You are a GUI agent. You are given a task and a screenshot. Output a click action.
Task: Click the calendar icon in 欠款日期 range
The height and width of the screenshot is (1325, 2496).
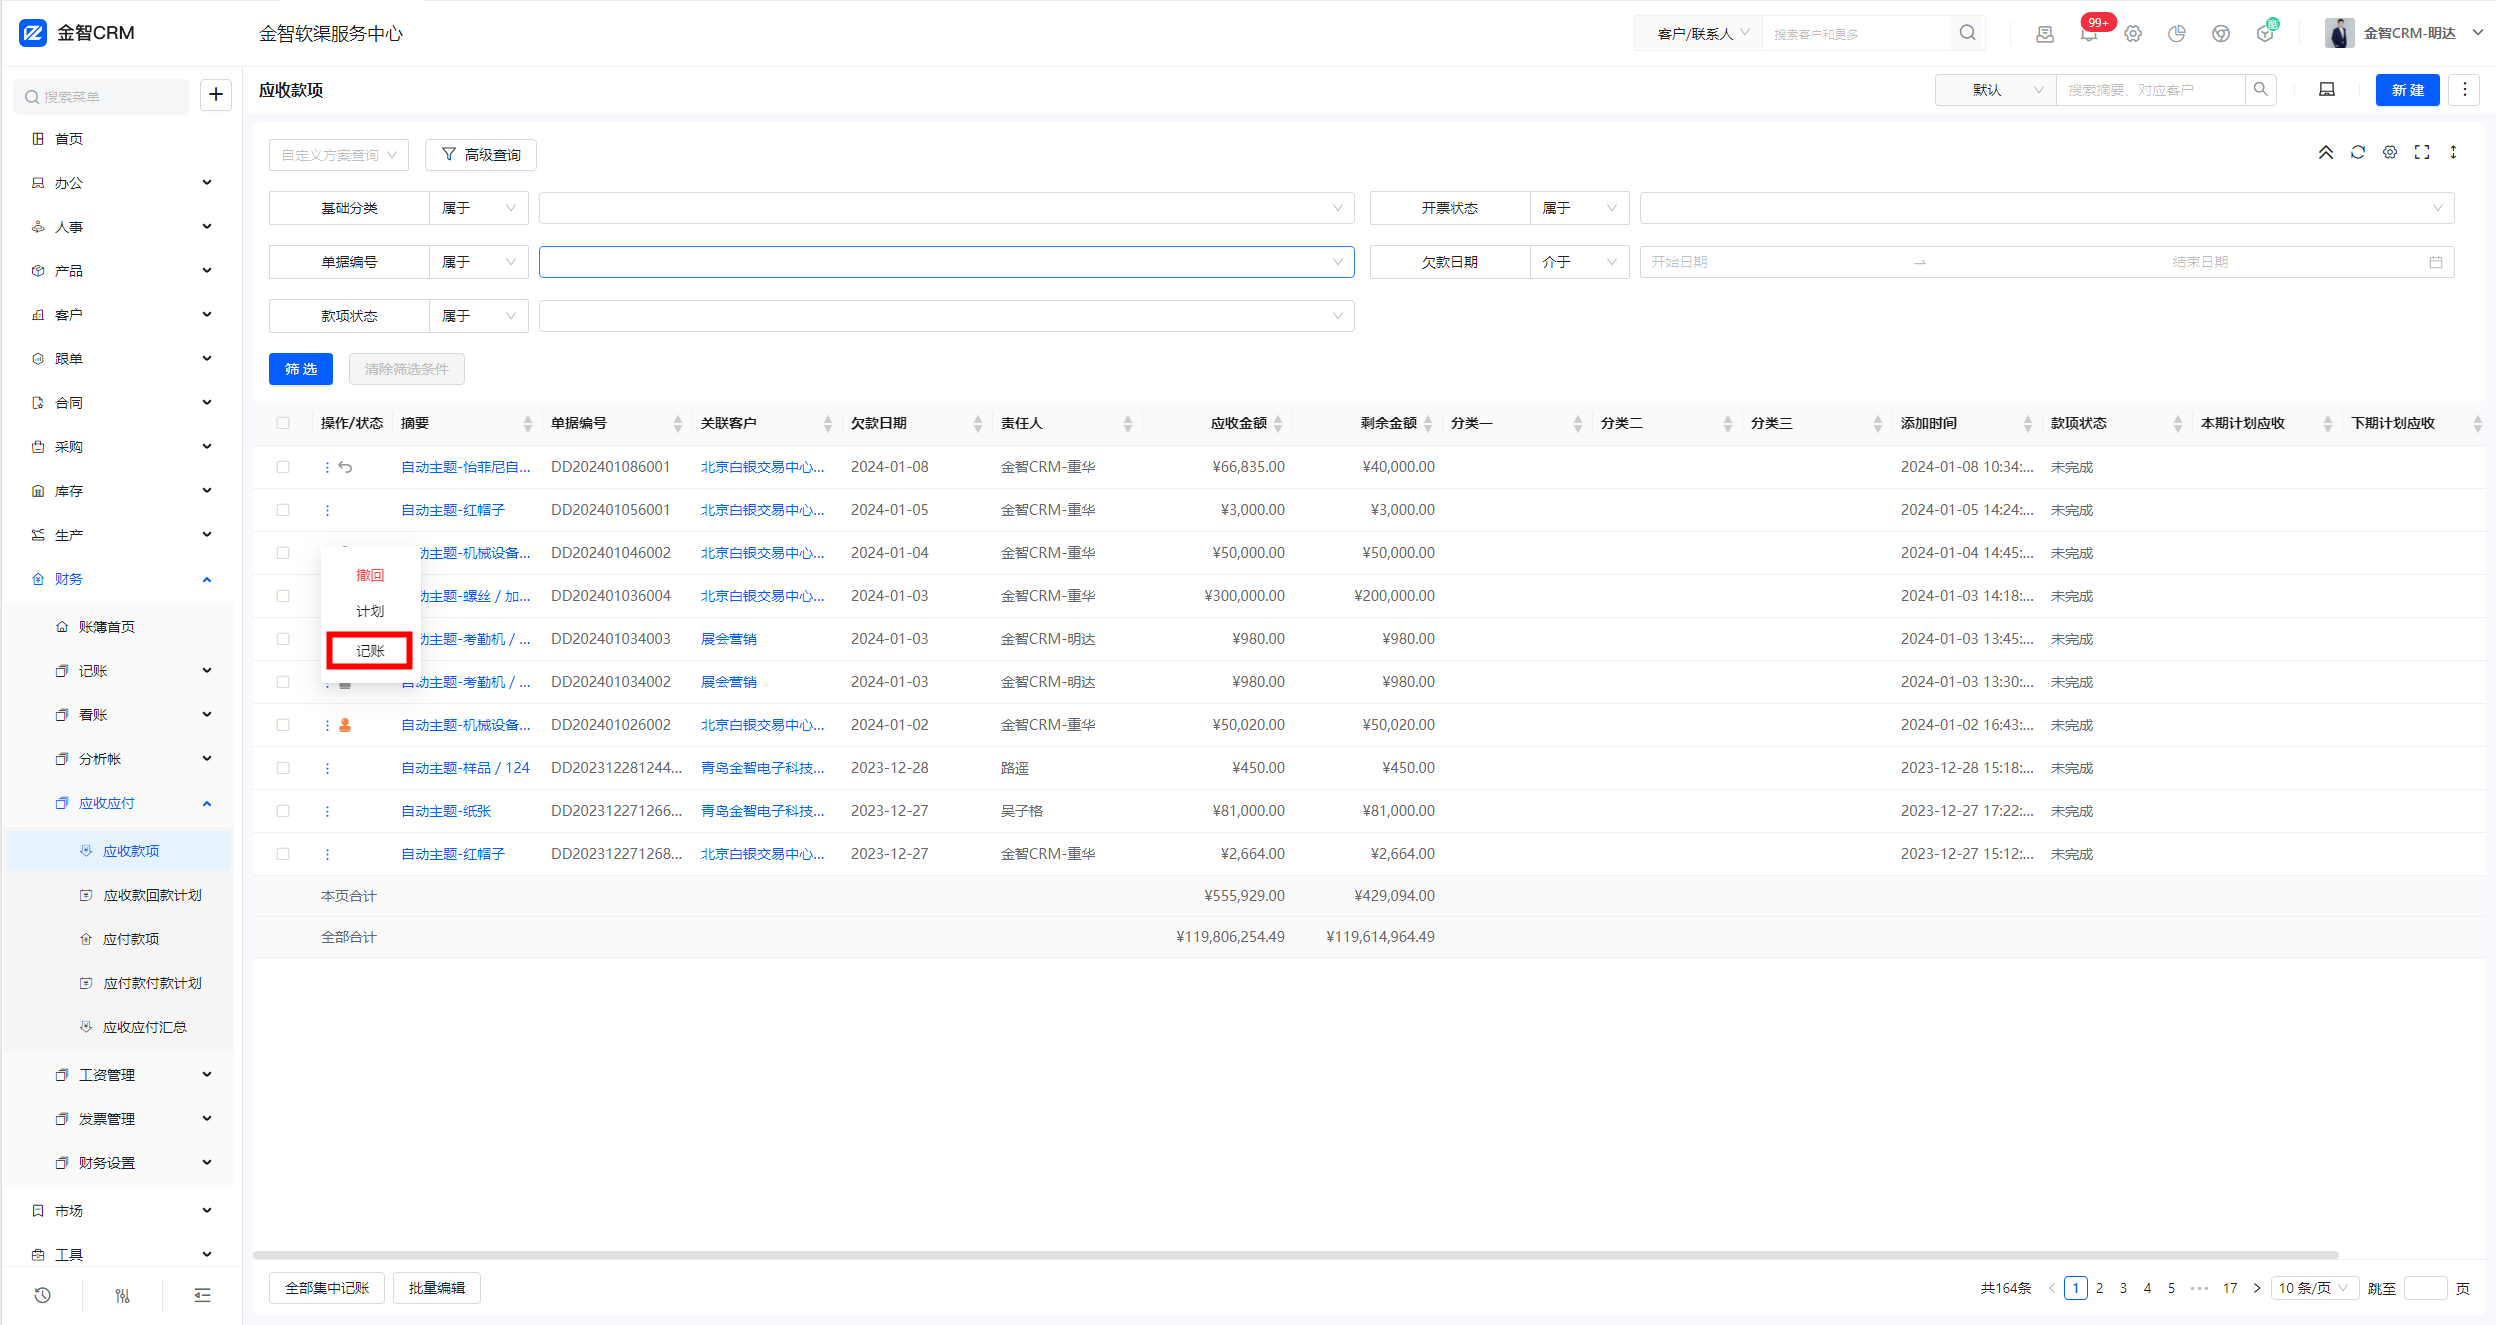tap(2436, 262)
